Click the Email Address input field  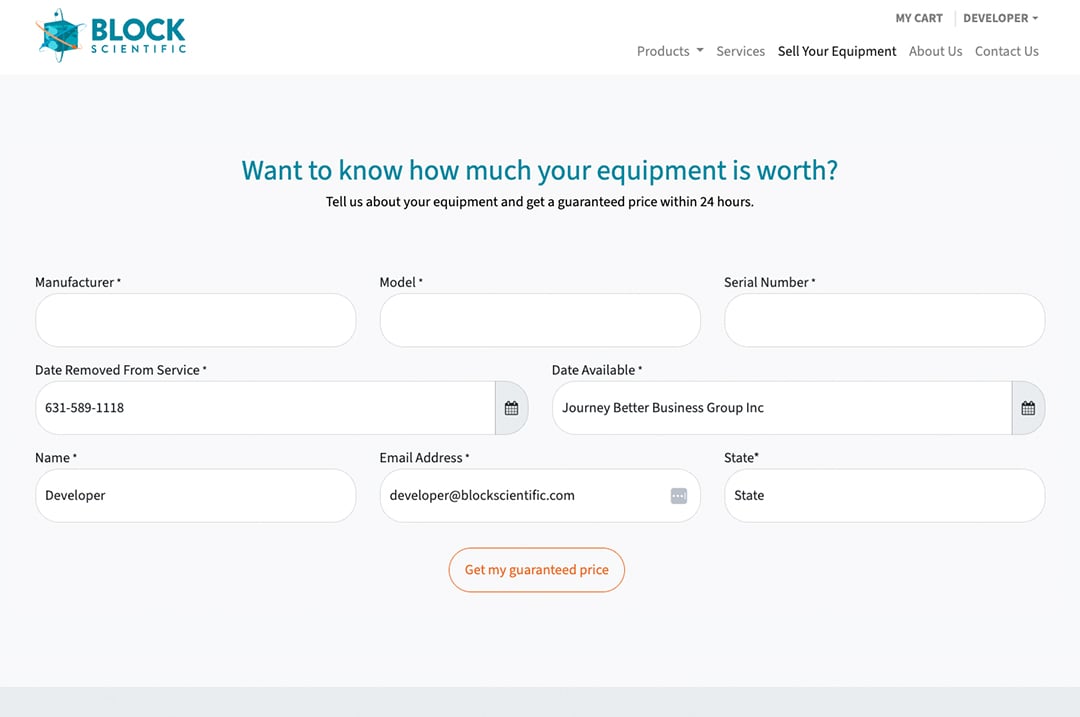click(x=540, y=495)
